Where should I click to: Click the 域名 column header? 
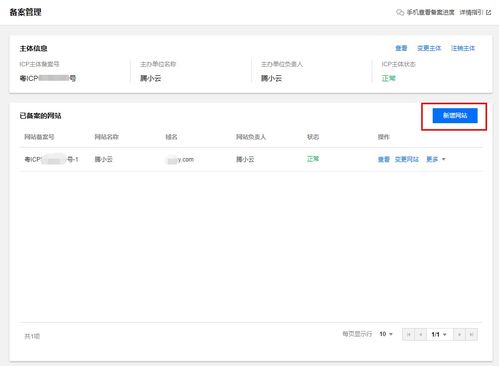point(171,137)
